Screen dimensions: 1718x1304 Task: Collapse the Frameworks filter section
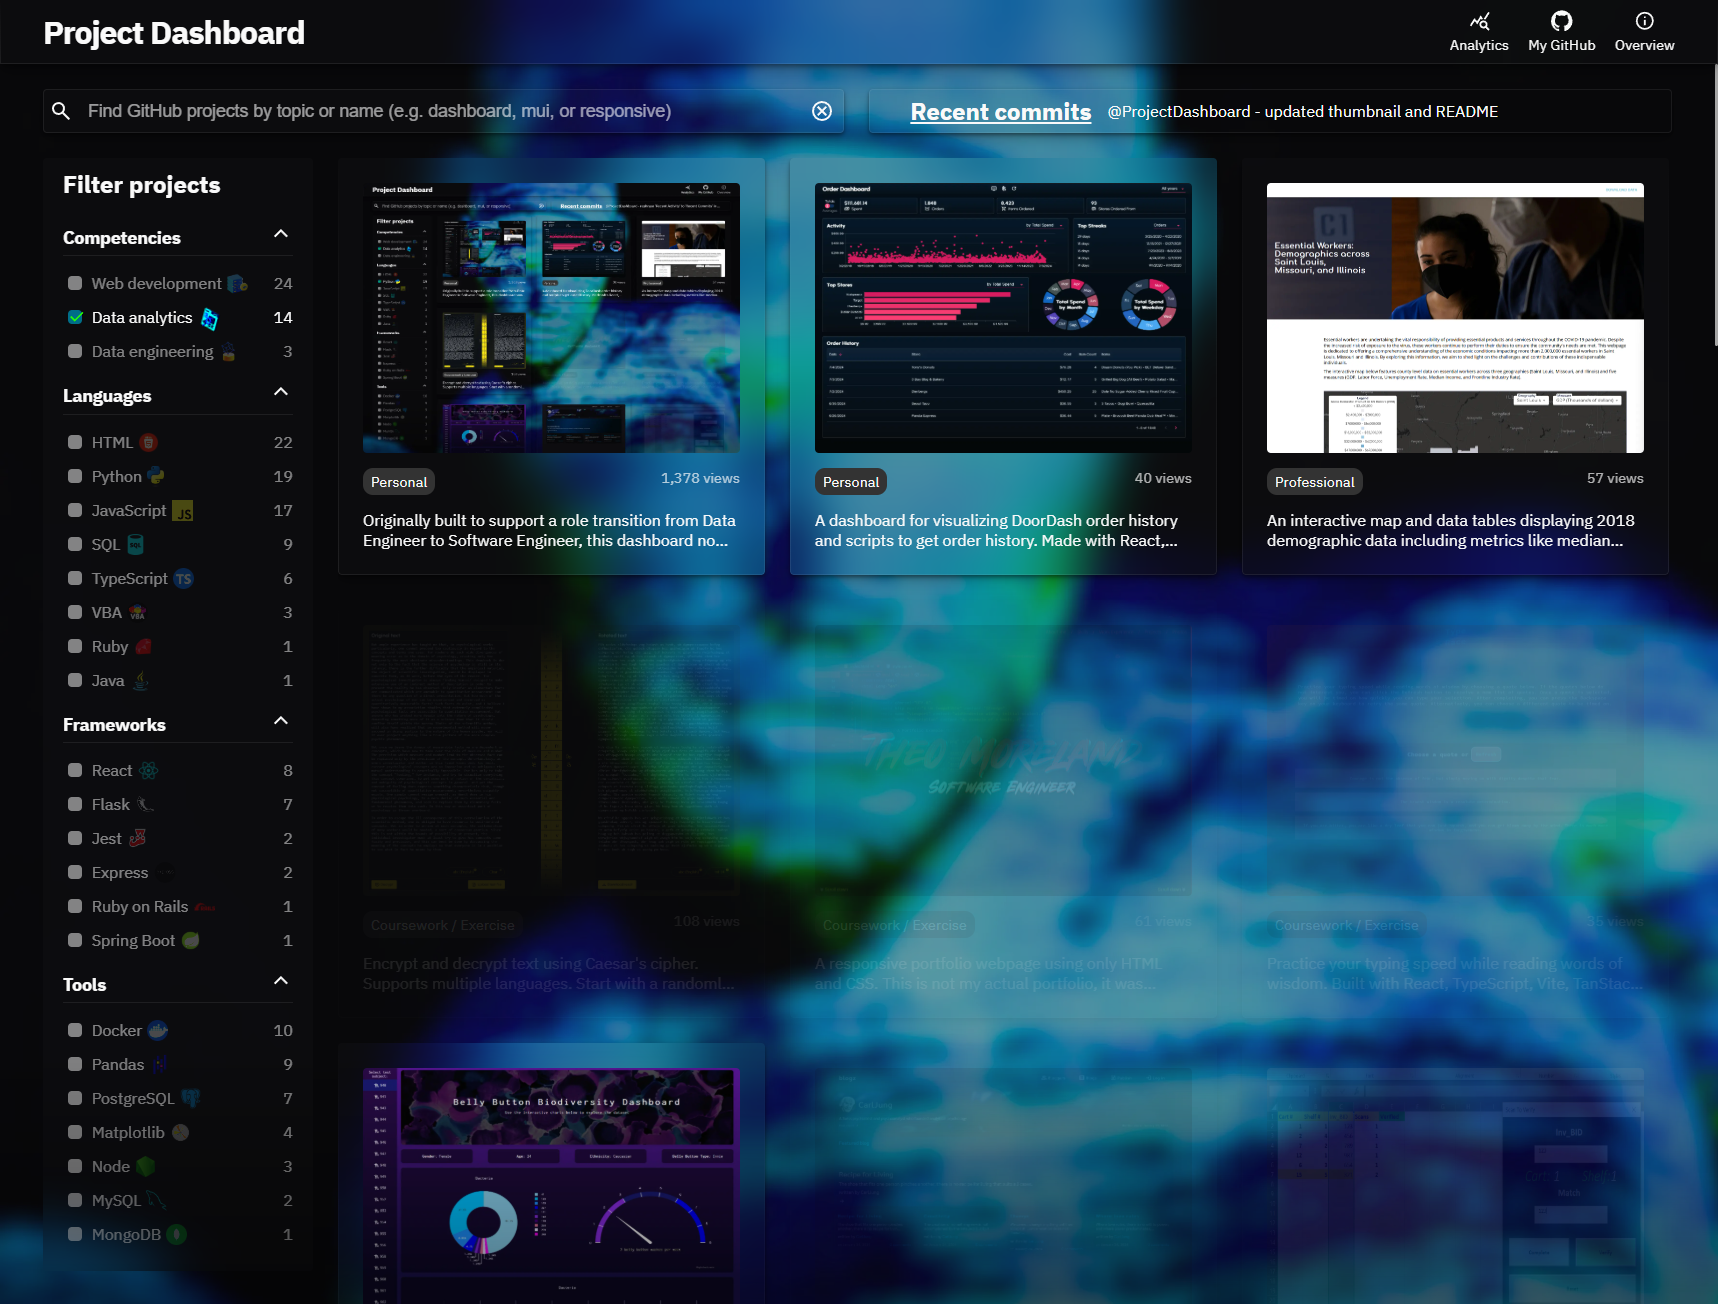click(281, 721)
